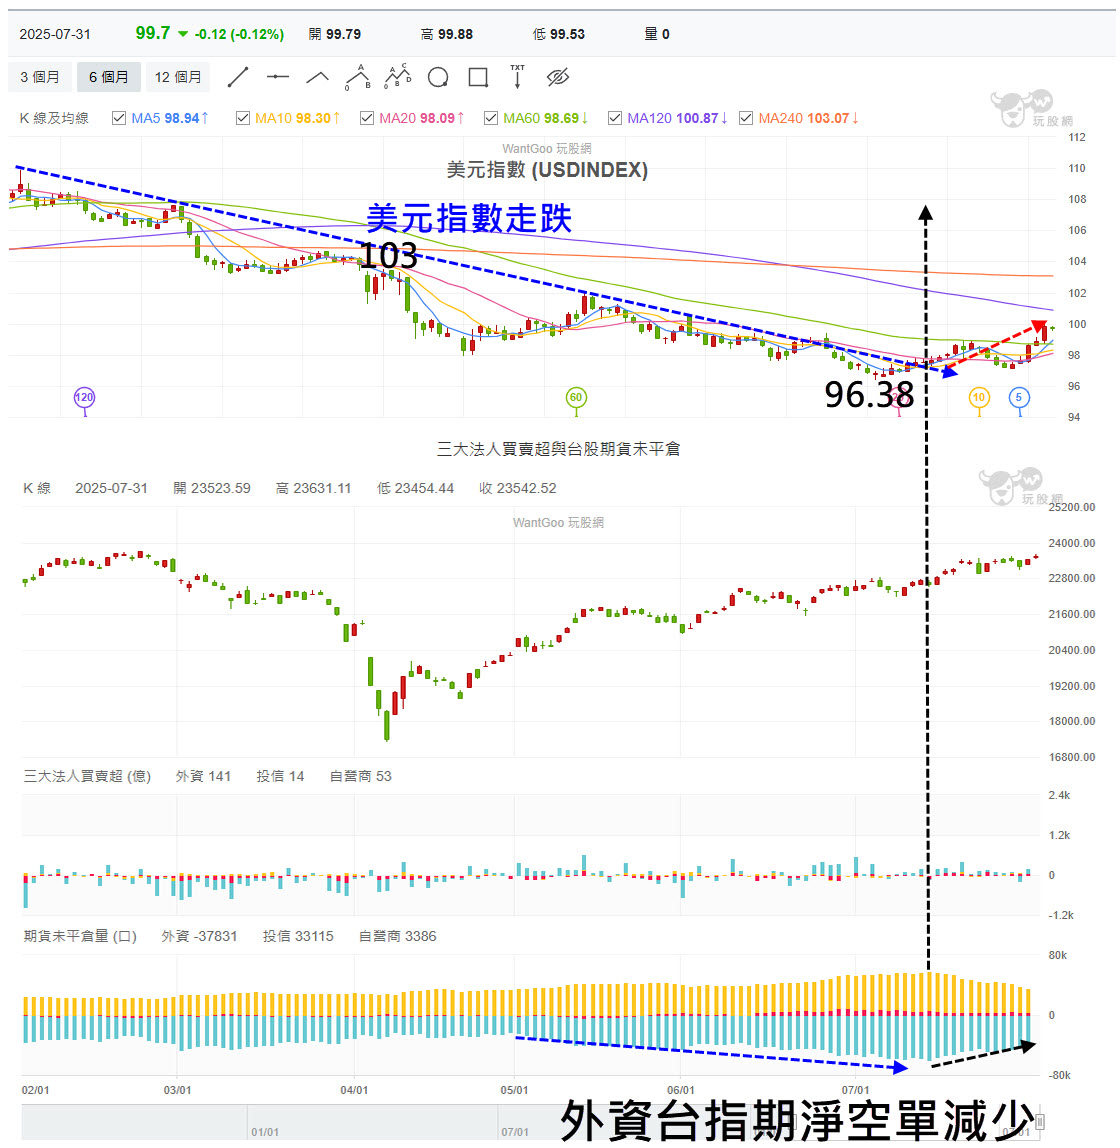Screen dimensions: 1120x1148
Task: Select the horizontal line drawing tool
Action: click(277, 76)
